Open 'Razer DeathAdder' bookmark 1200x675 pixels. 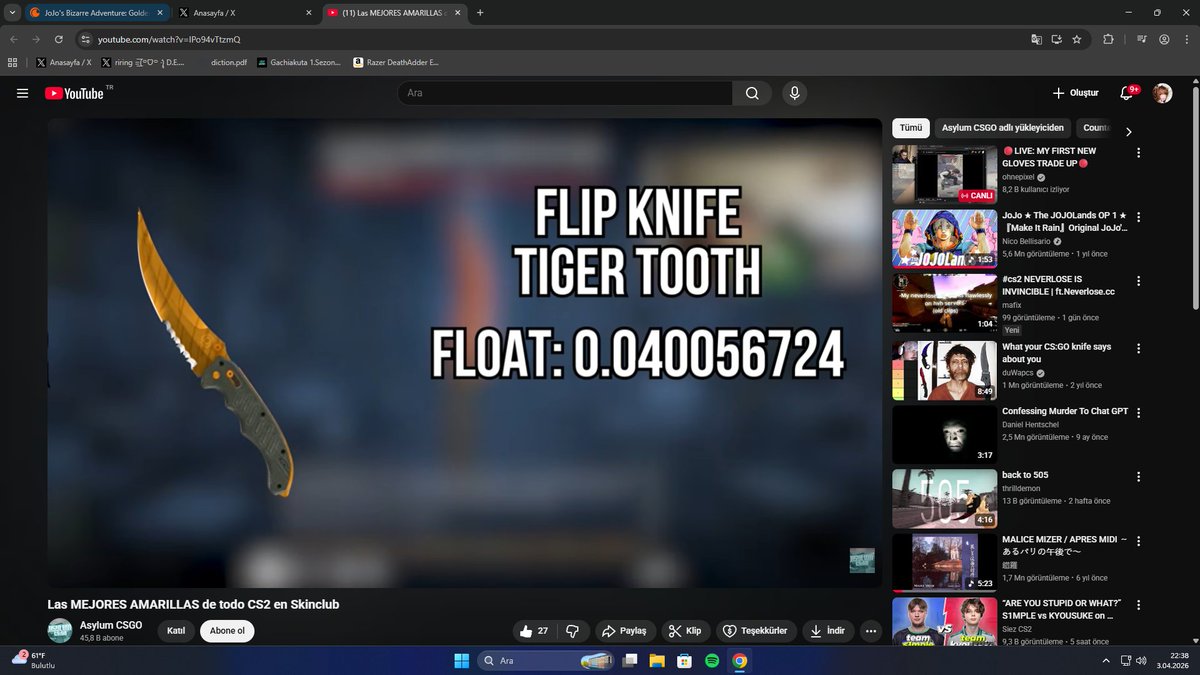[396, 62]
